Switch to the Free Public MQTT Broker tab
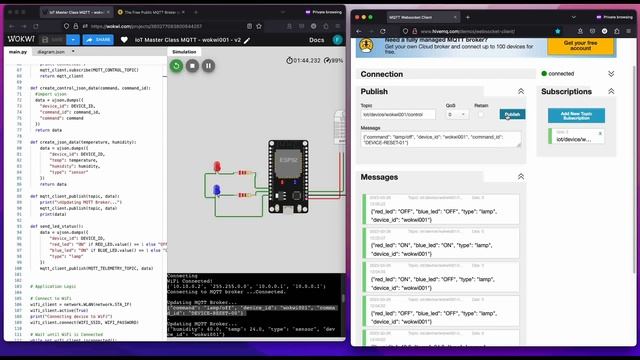This screenshot has height=360, width=640. coord(151,12)
